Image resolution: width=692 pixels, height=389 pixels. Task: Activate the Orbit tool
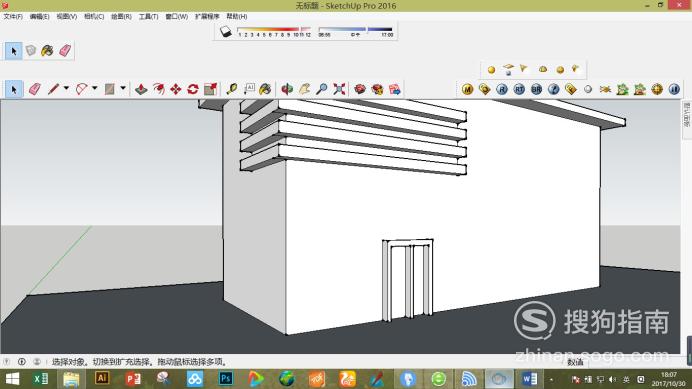point(287,89)
